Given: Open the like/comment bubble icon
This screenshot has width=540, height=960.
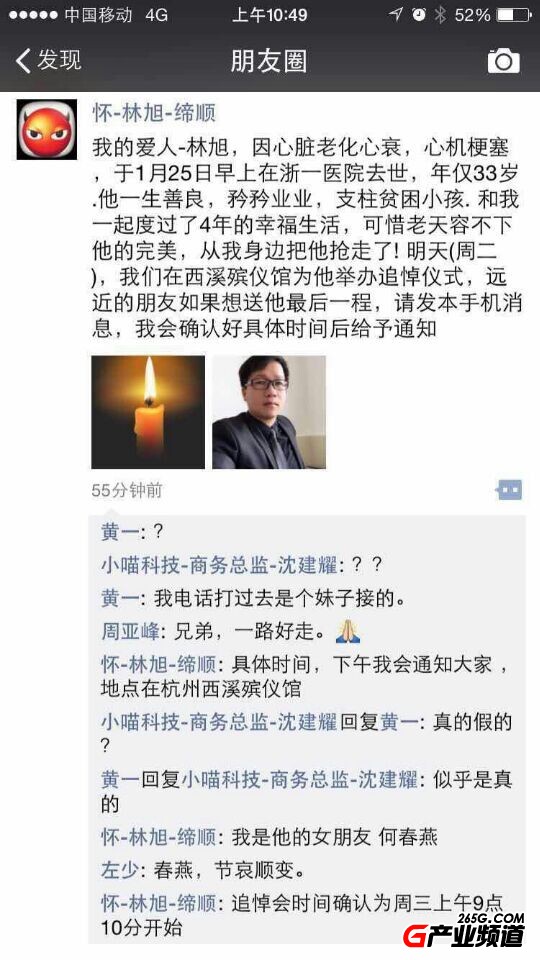Looking at the screenshot, I should (509, 490).
